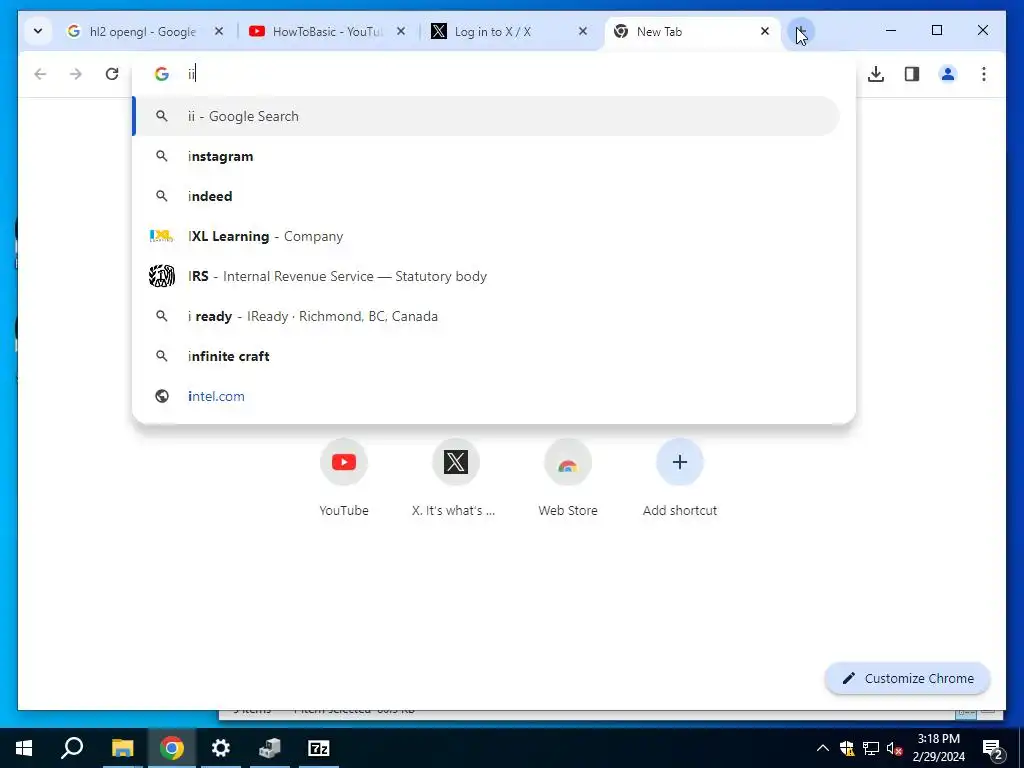Switch to the HowToBasic YouTube tab
The height and width of the screenshot is (768, 1024).
[x=328, y=31]
